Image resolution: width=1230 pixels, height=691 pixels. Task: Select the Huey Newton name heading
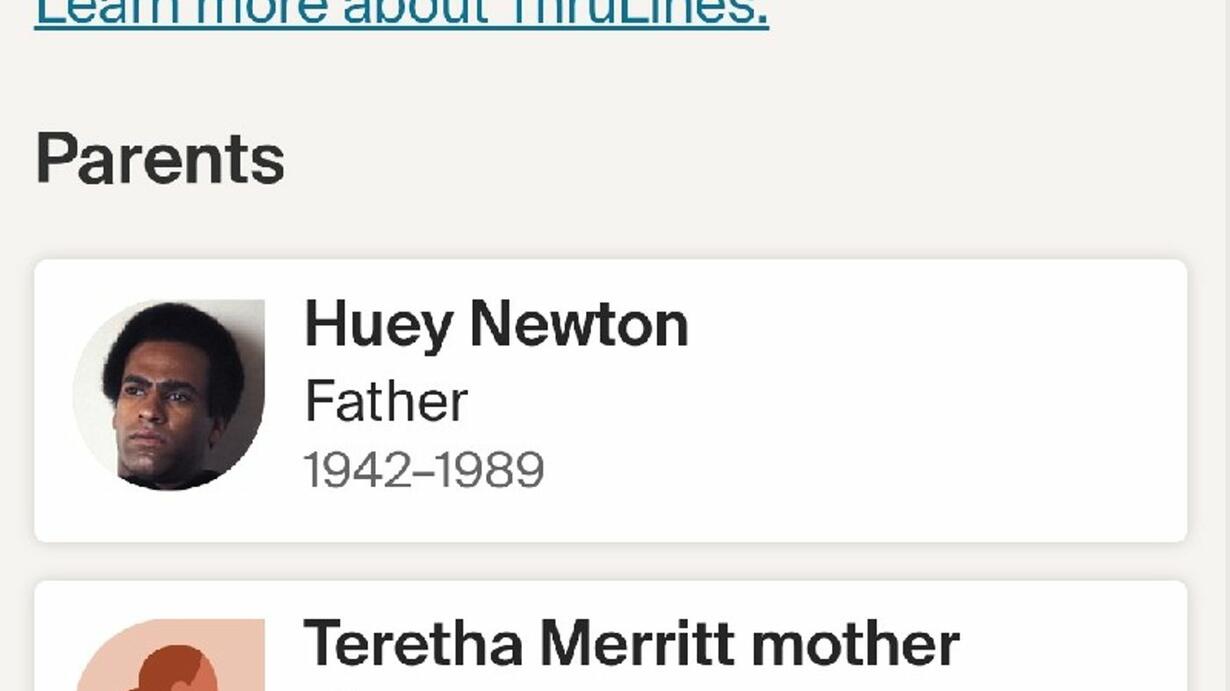[x=496, y=325]
